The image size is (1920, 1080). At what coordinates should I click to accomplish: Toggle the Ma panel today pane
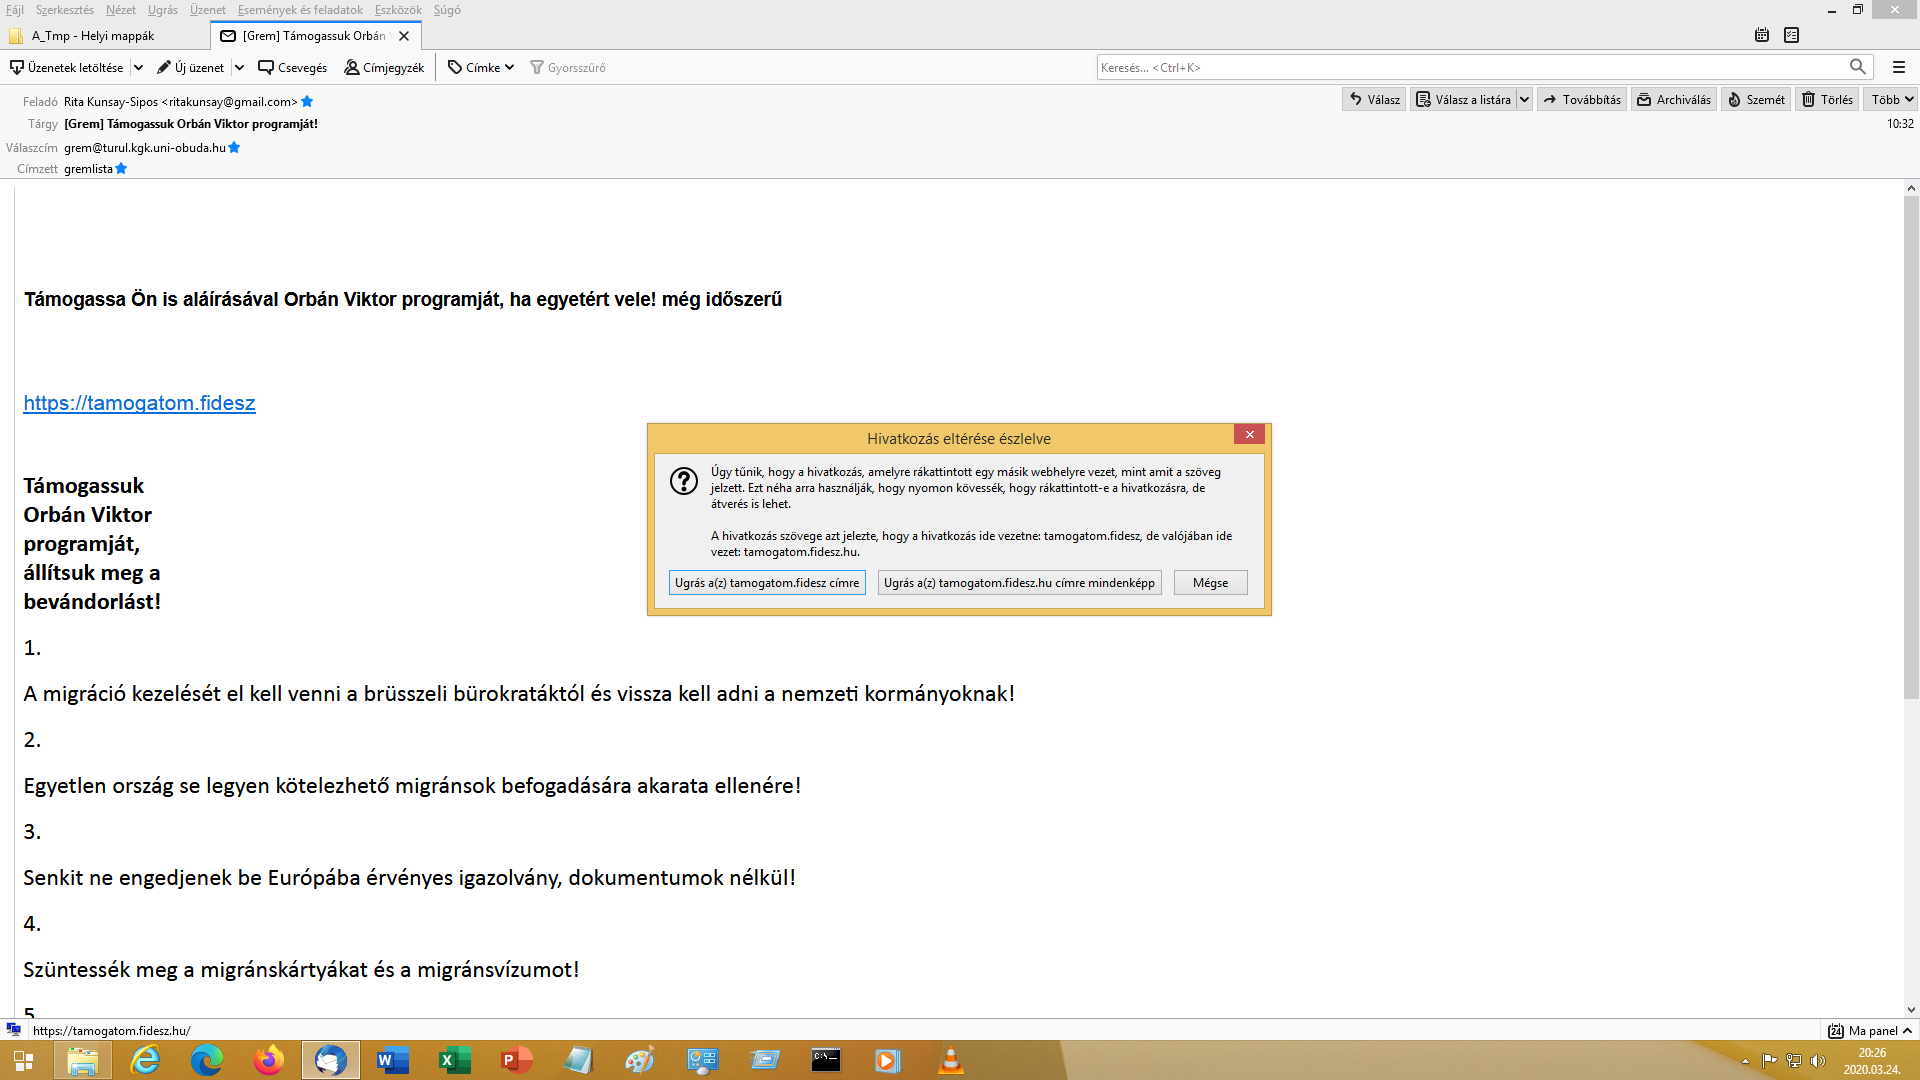click(1870, 1030)
